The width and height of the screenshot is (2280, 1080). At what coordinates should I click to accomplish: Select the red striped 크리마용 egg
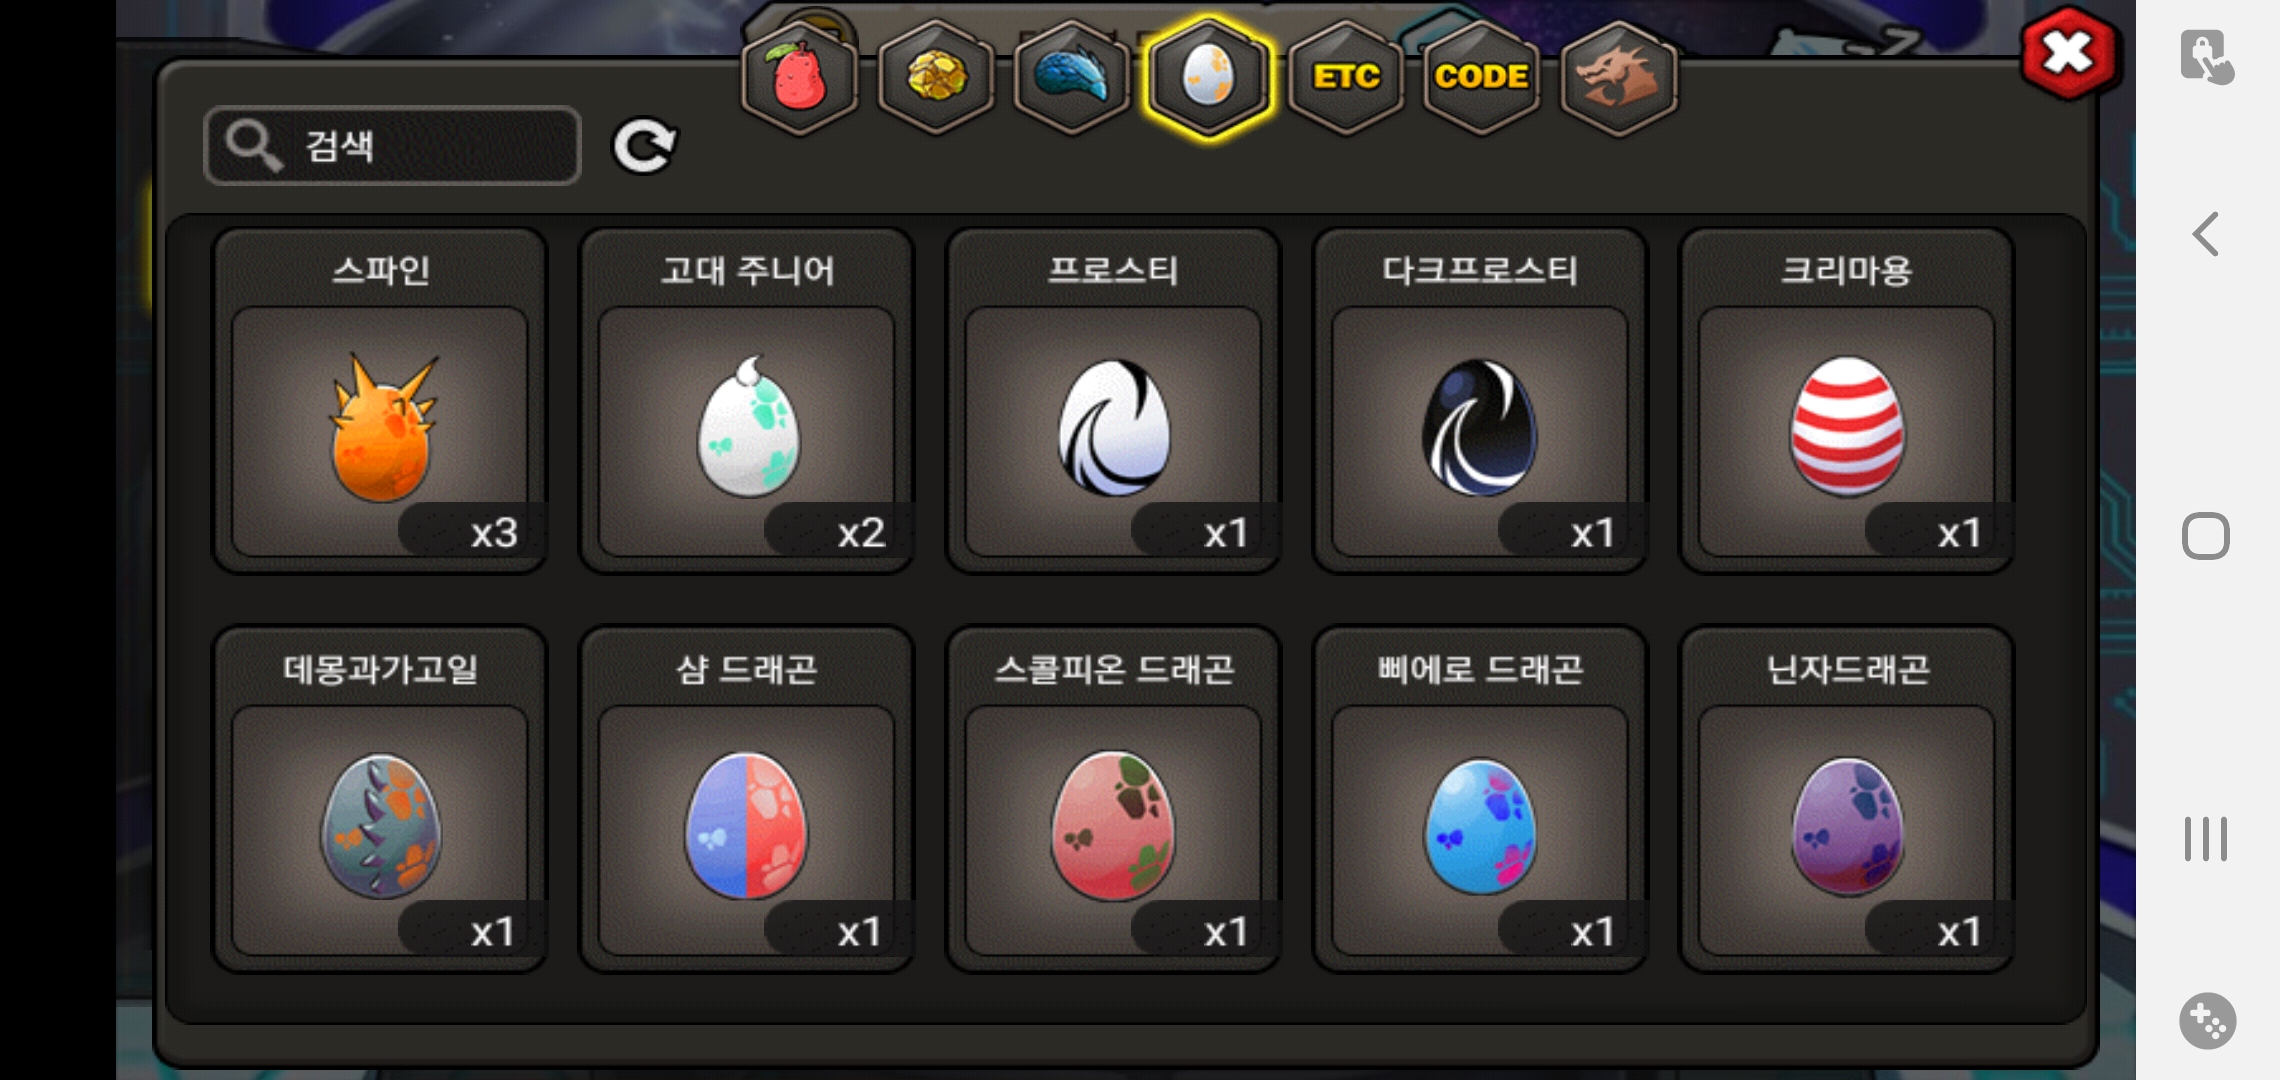pos(1846,401)
